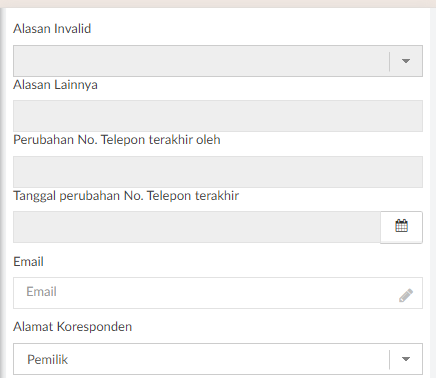
Task: Click the pencil edit icon in Email field
Action: pos(406,295)
